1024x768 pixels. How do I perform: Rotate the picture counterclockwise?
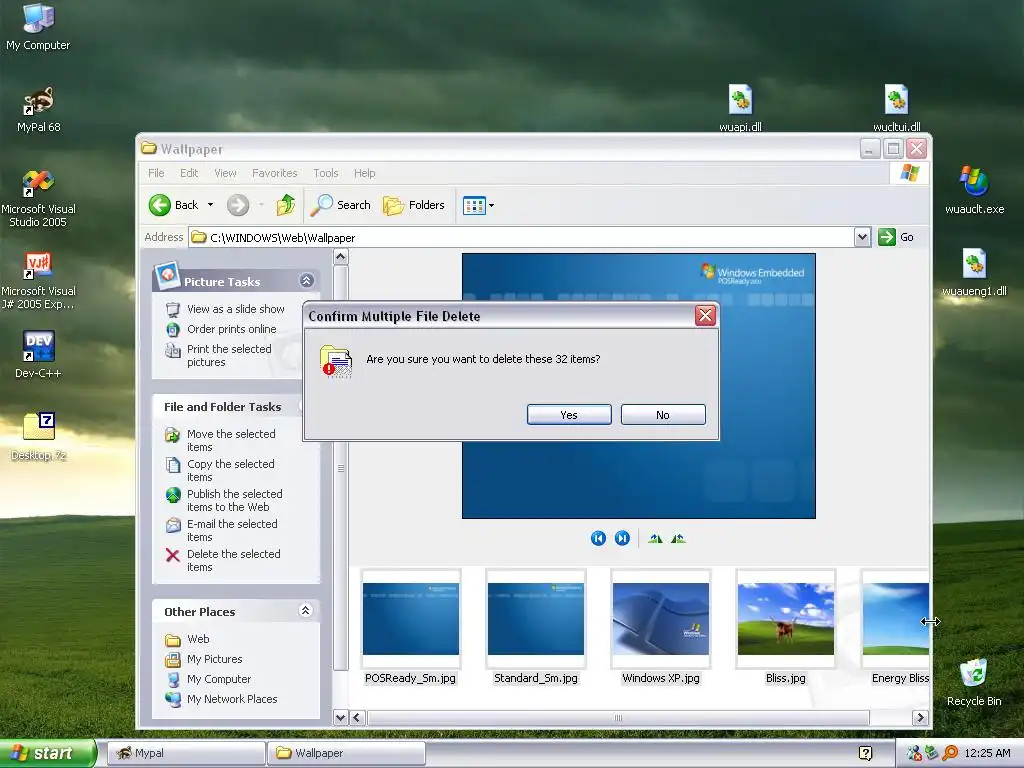coord(678,538)
